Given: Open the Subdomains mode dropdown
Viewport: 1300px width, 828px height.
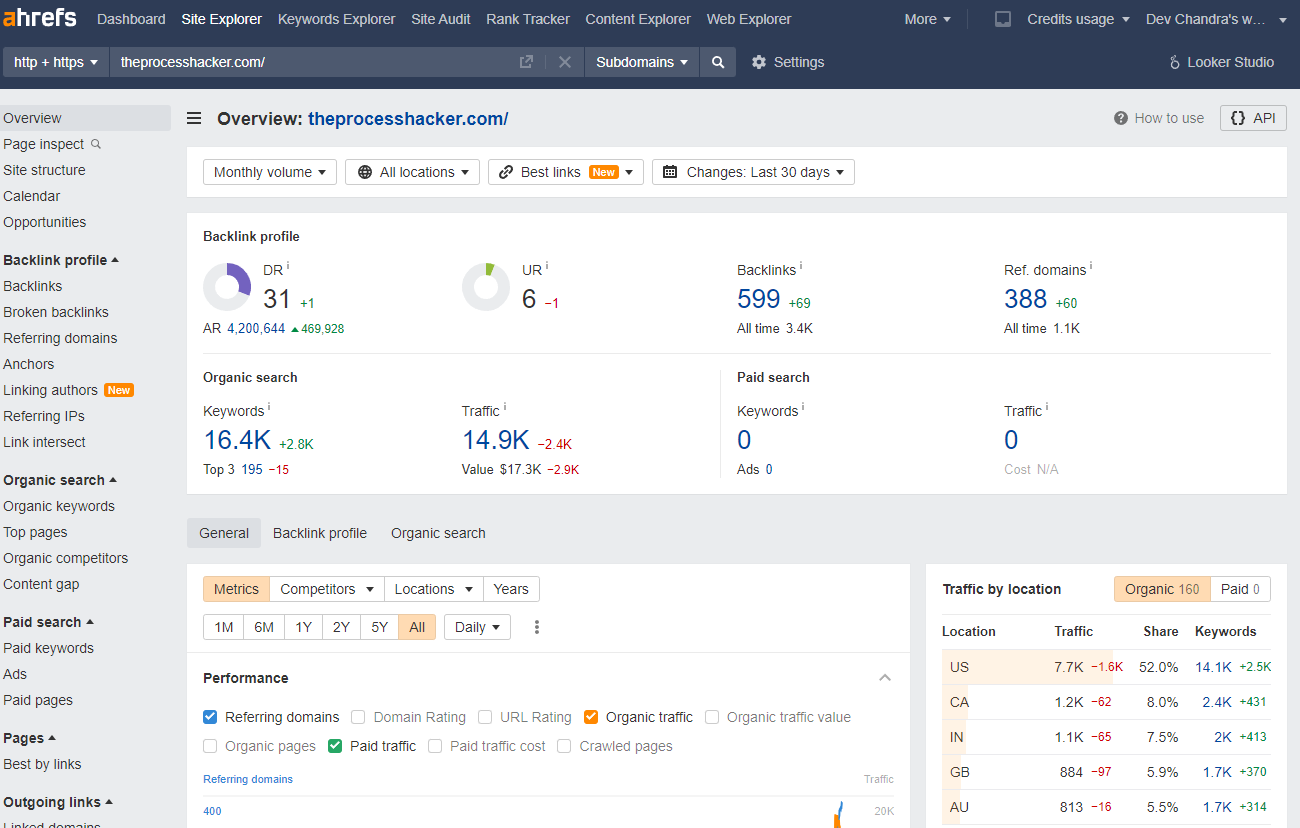Looking at the screenshot, I should (642, 62).
